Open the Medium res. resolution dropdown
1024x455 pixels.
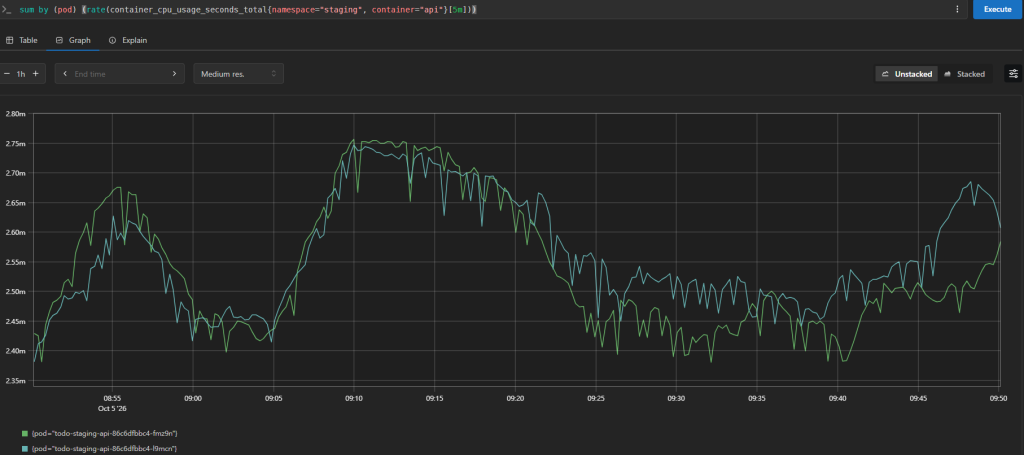238,74
